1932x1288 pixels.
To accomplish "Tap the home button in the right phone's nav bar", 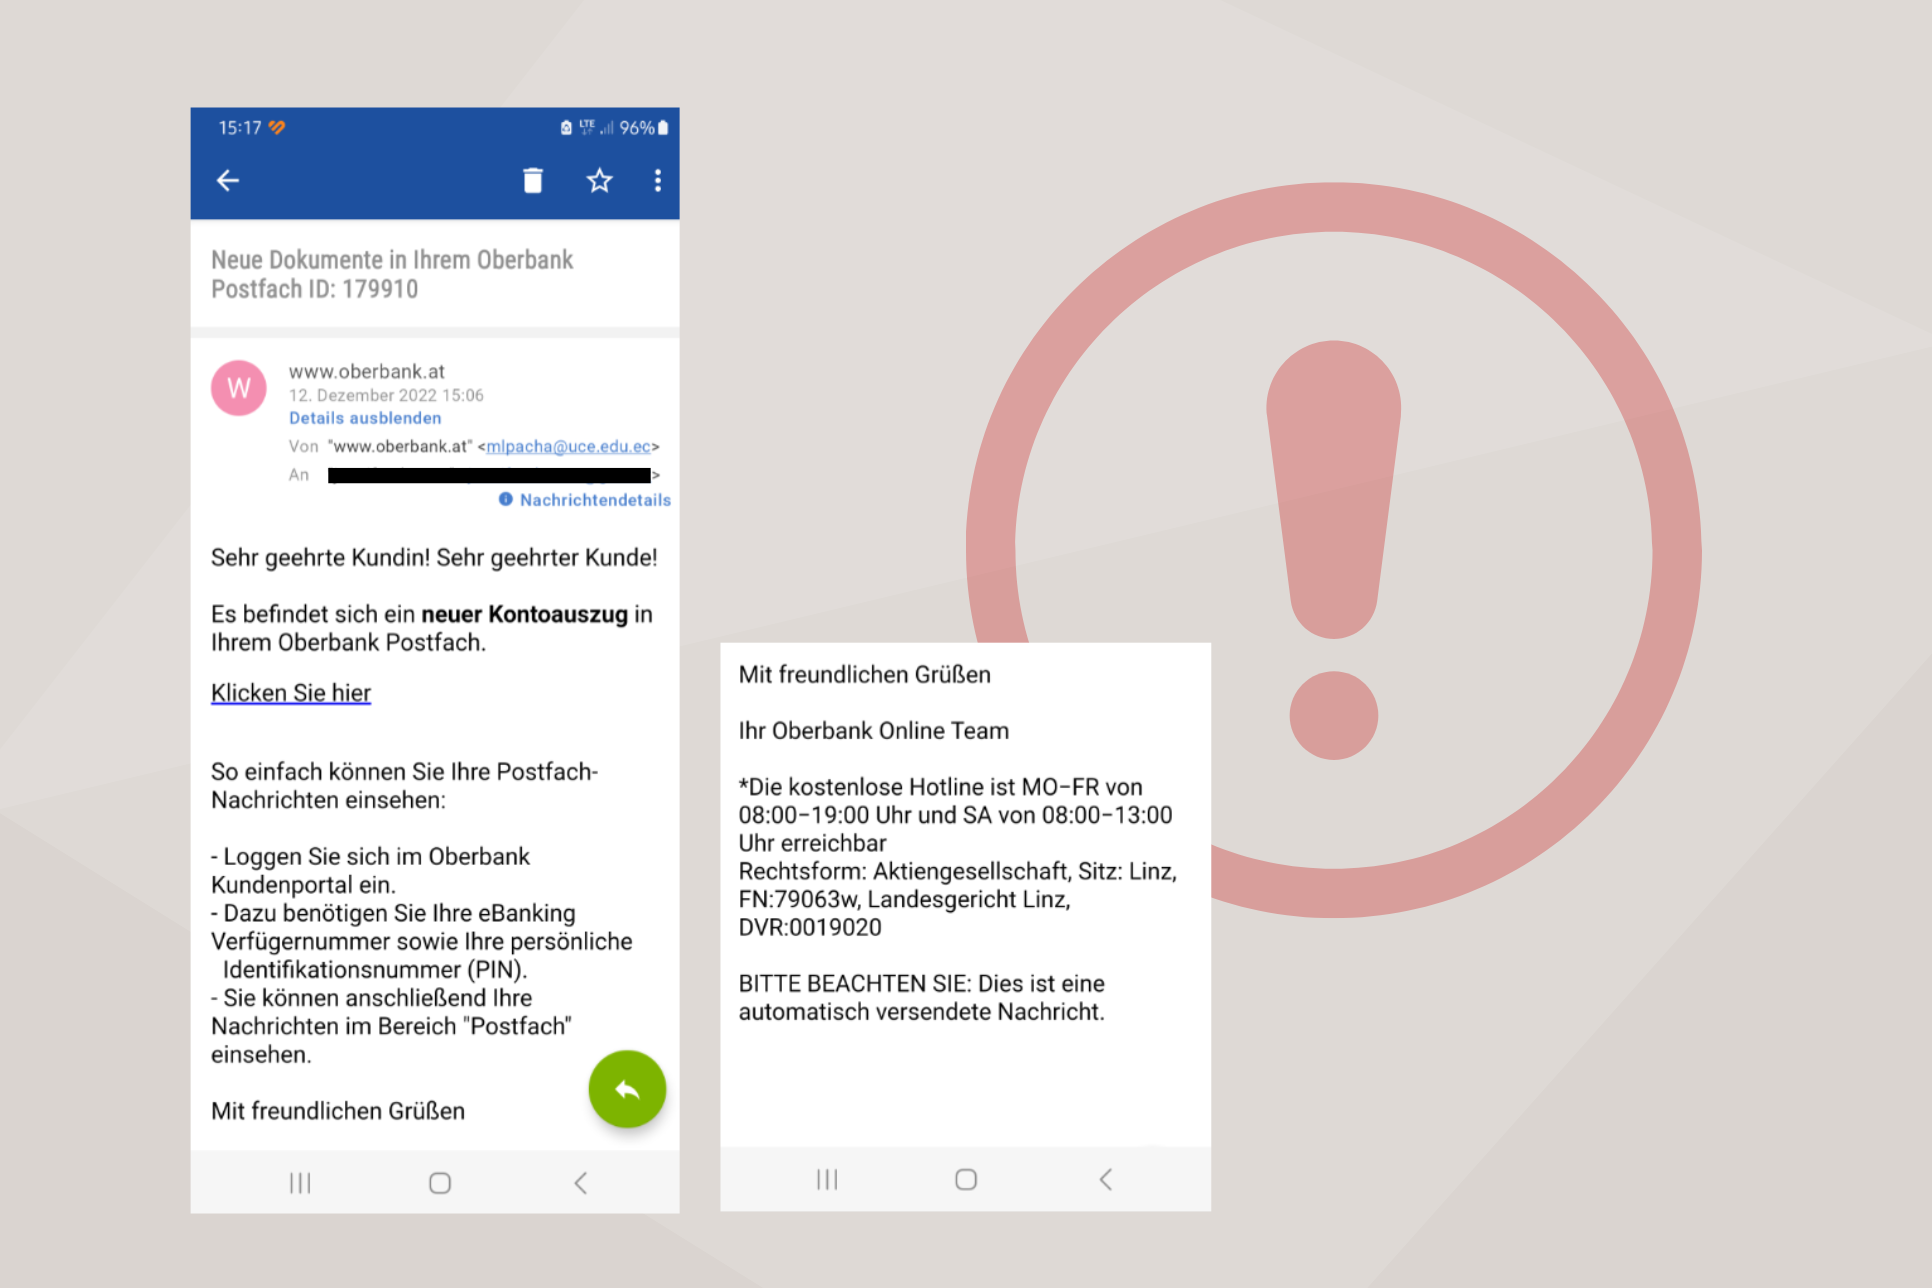I will pyautogui.click(x=966, y=1179).
